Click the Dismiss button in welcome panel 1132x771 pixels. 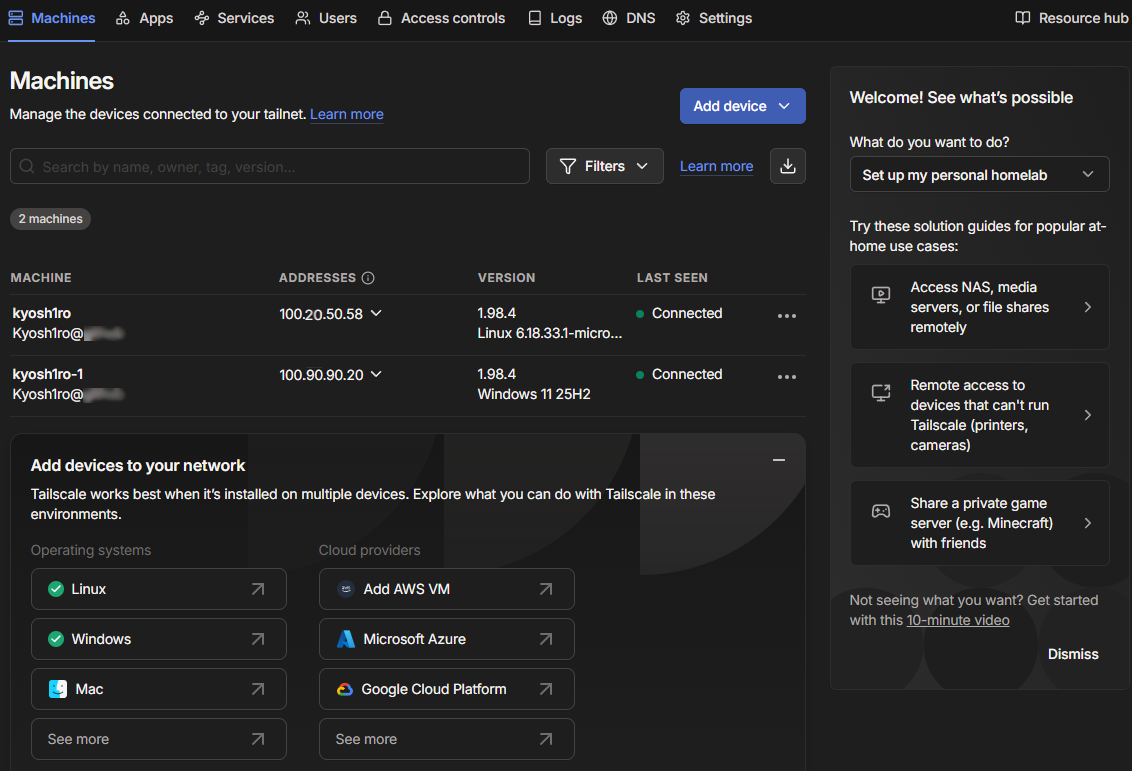tap(1073, 654)
